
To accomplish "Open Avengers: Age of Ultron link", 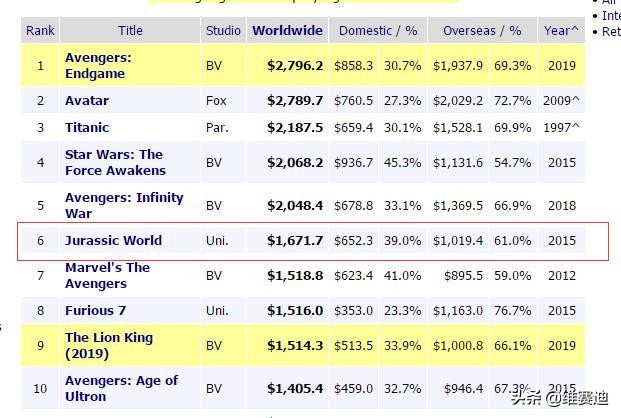I will tap(121, 388).
